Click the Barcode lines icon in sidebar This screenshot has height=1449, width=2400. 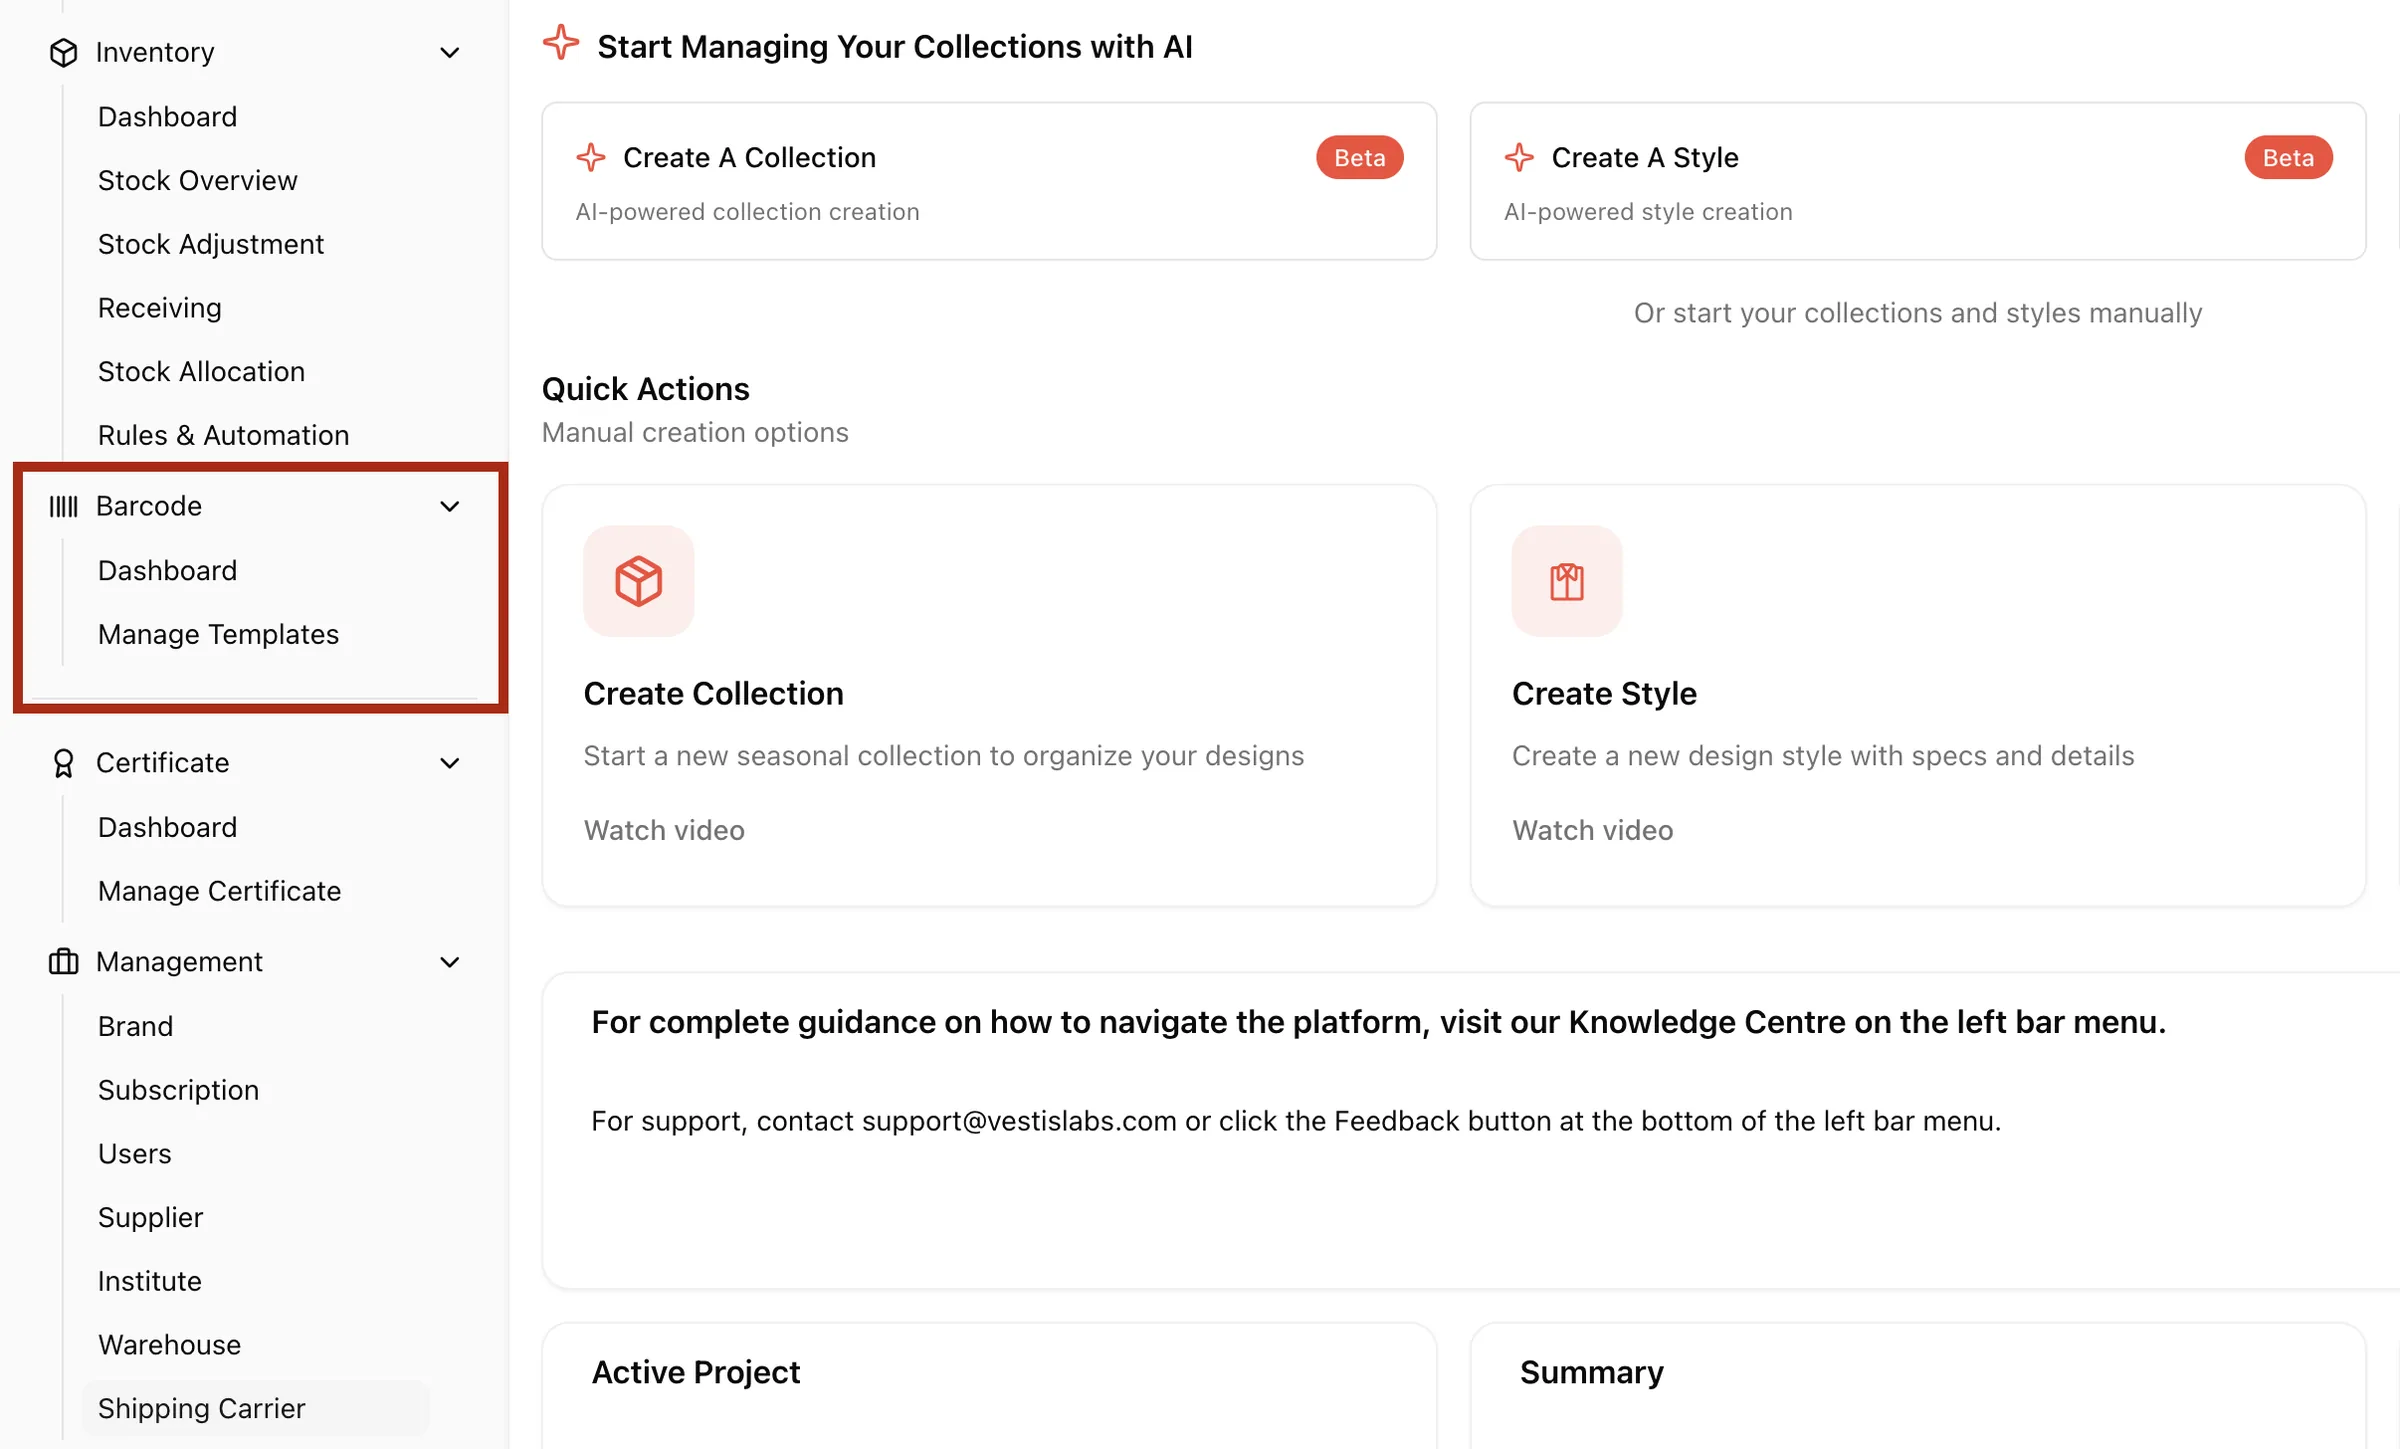tap(63, 506)
